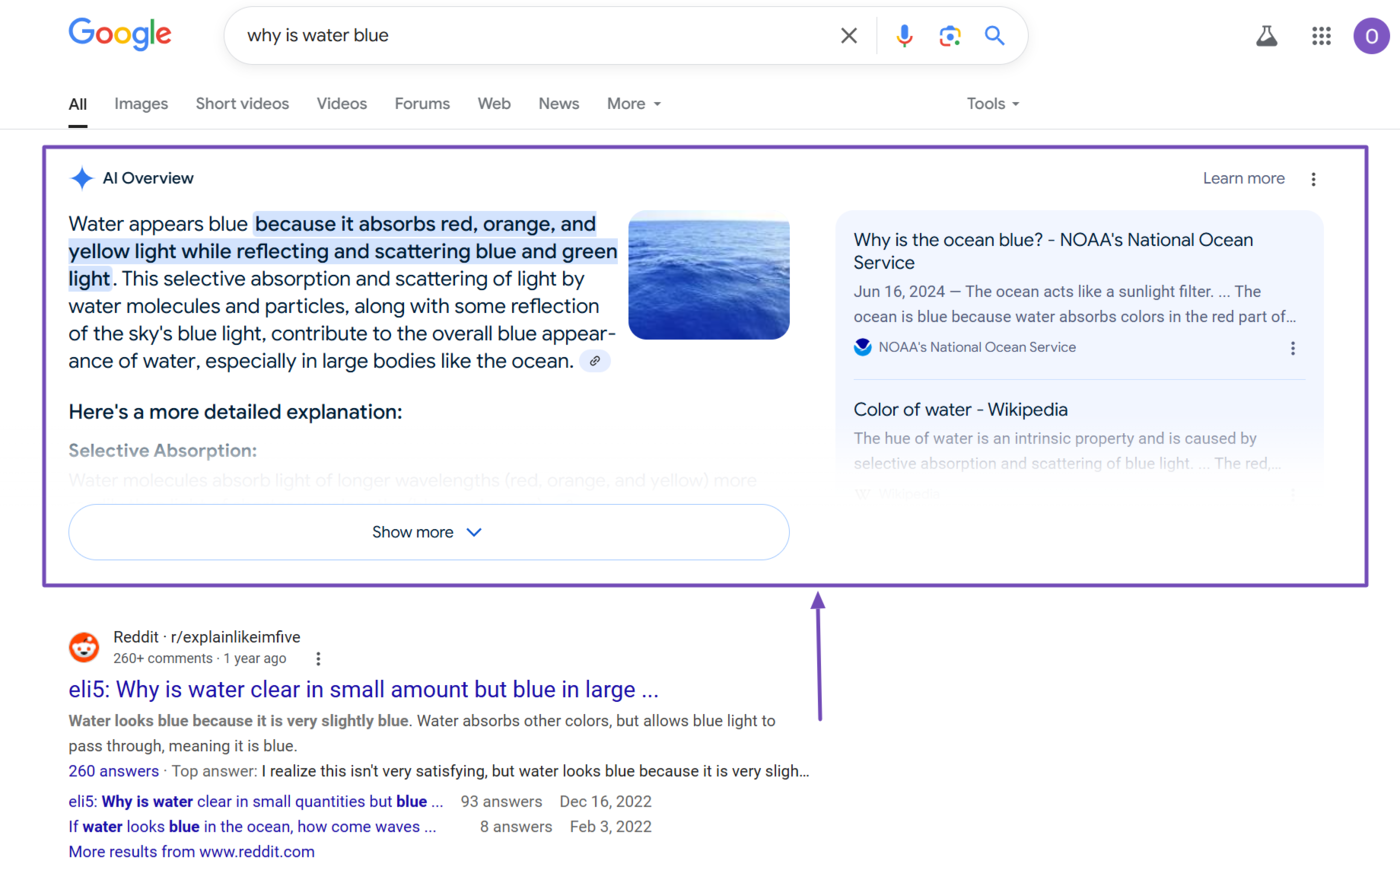The width and height of the screenshot is (1400, 882).
Task: Click Learn more in AI Overview
Action: [1243, 178]
